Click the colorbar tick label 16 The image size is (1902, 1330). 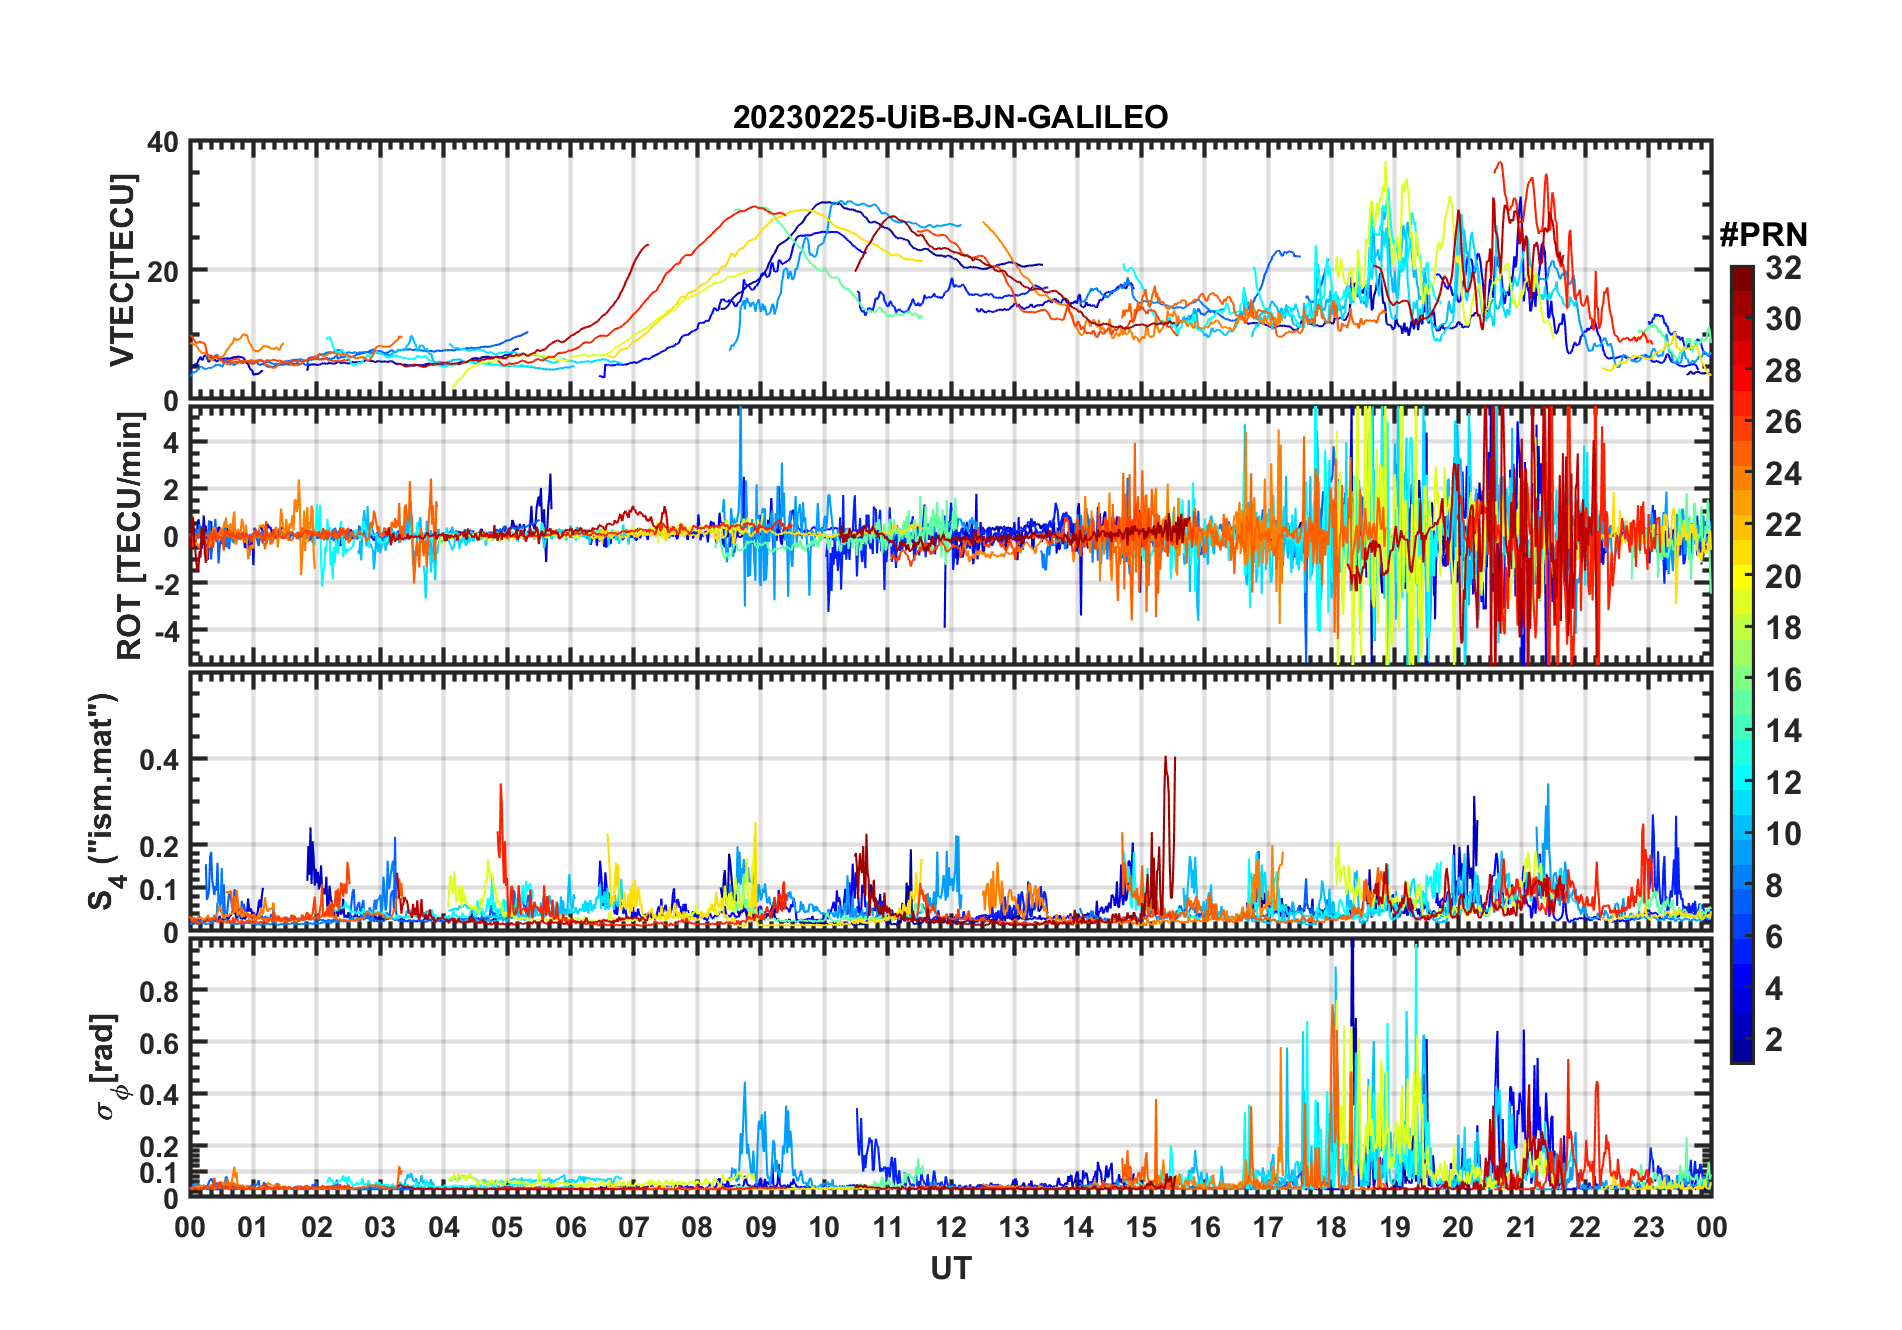(1782, 680)
